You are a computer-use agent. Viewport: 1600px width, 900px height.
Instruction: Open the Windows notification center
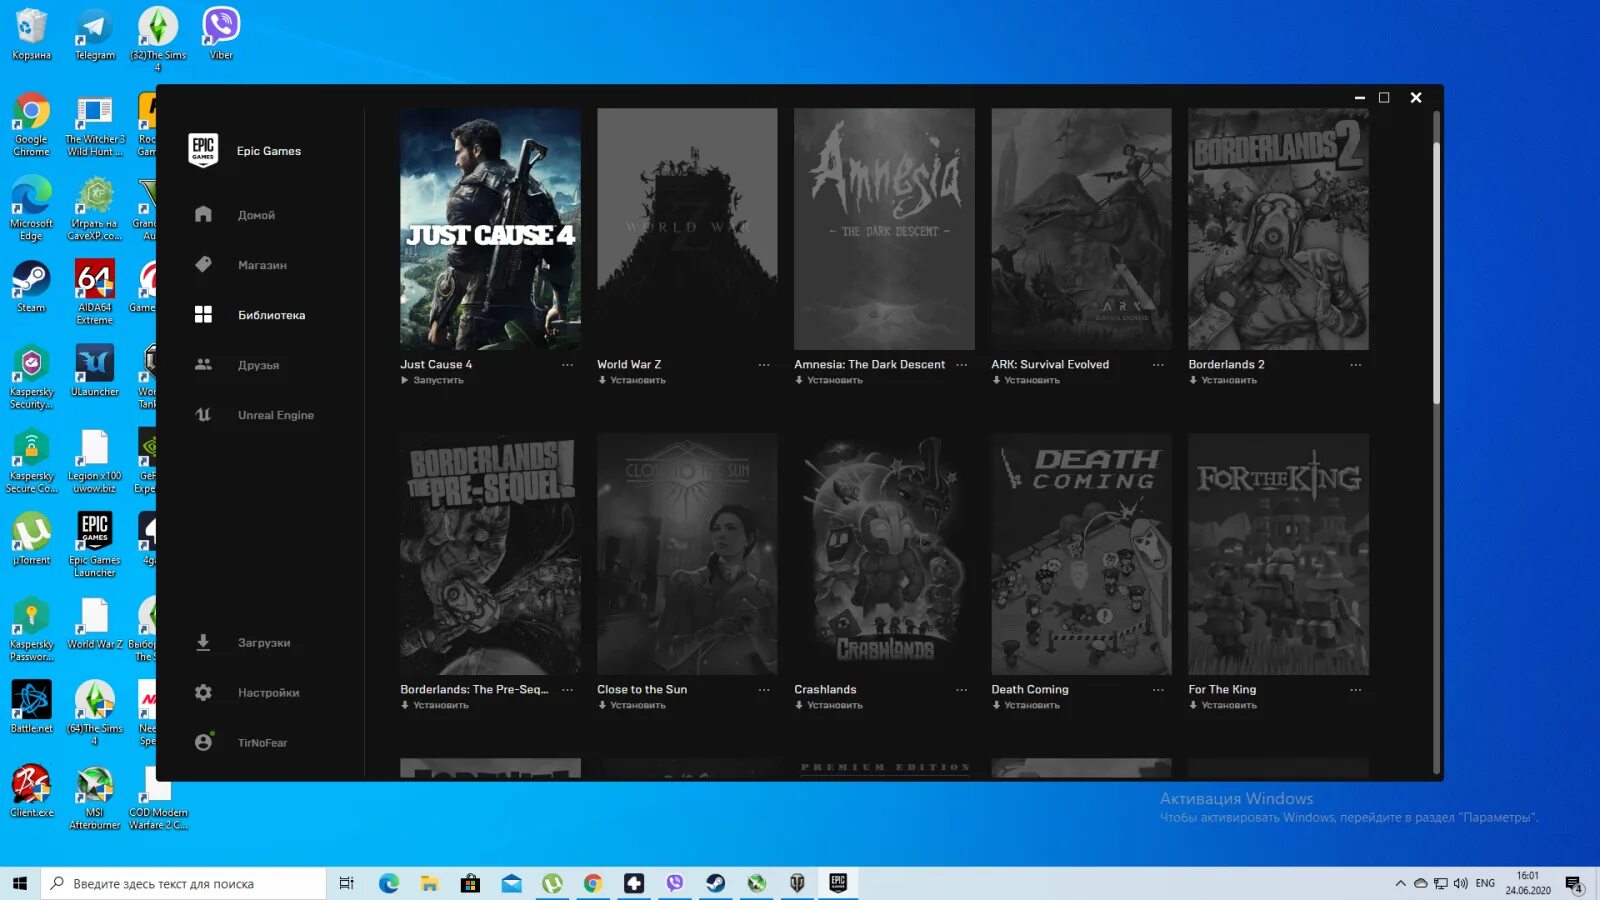point(1574,883)
